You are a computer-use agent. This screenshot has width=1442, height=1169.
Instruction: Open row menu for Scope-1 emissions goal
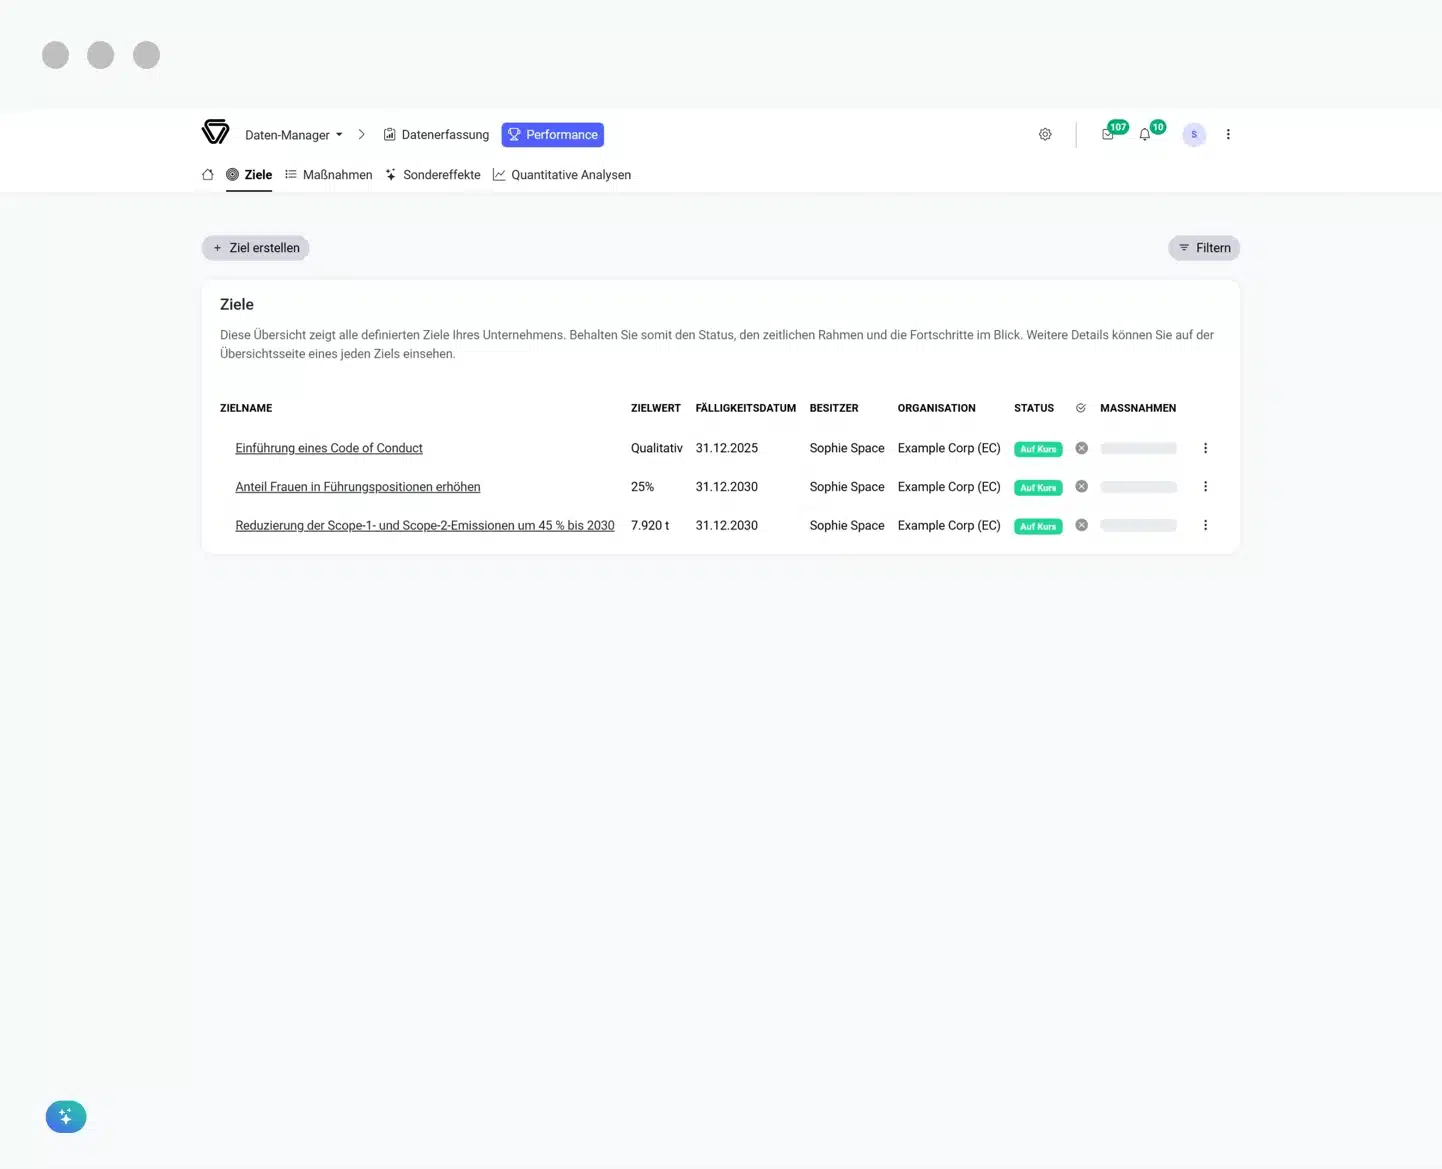point(1205,525)
